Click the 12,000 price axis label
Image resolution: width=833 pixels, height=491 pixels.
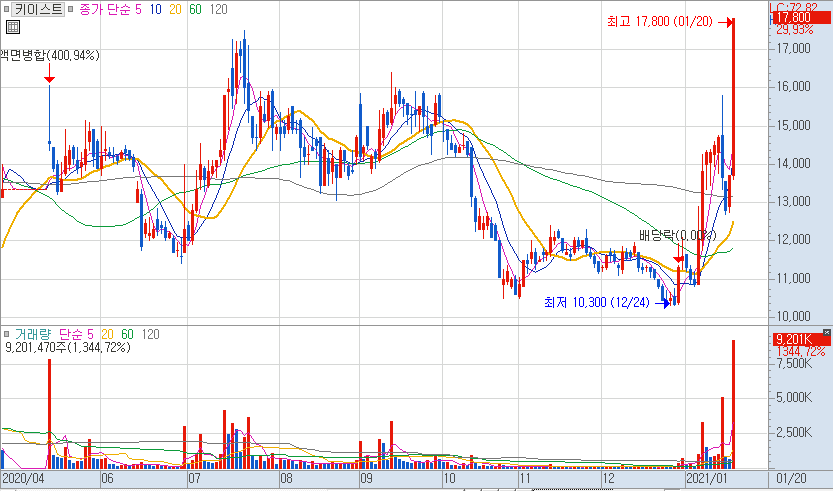pyautogui.click(x=793, y=240)
